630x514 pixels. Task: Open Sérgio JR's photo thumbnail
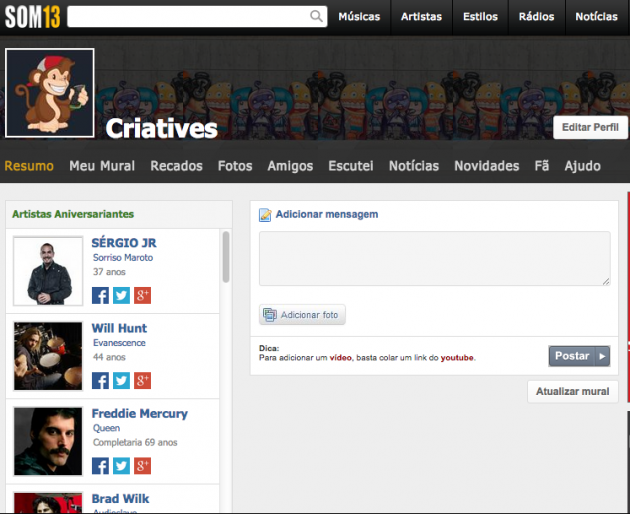(x=48, y=271)
